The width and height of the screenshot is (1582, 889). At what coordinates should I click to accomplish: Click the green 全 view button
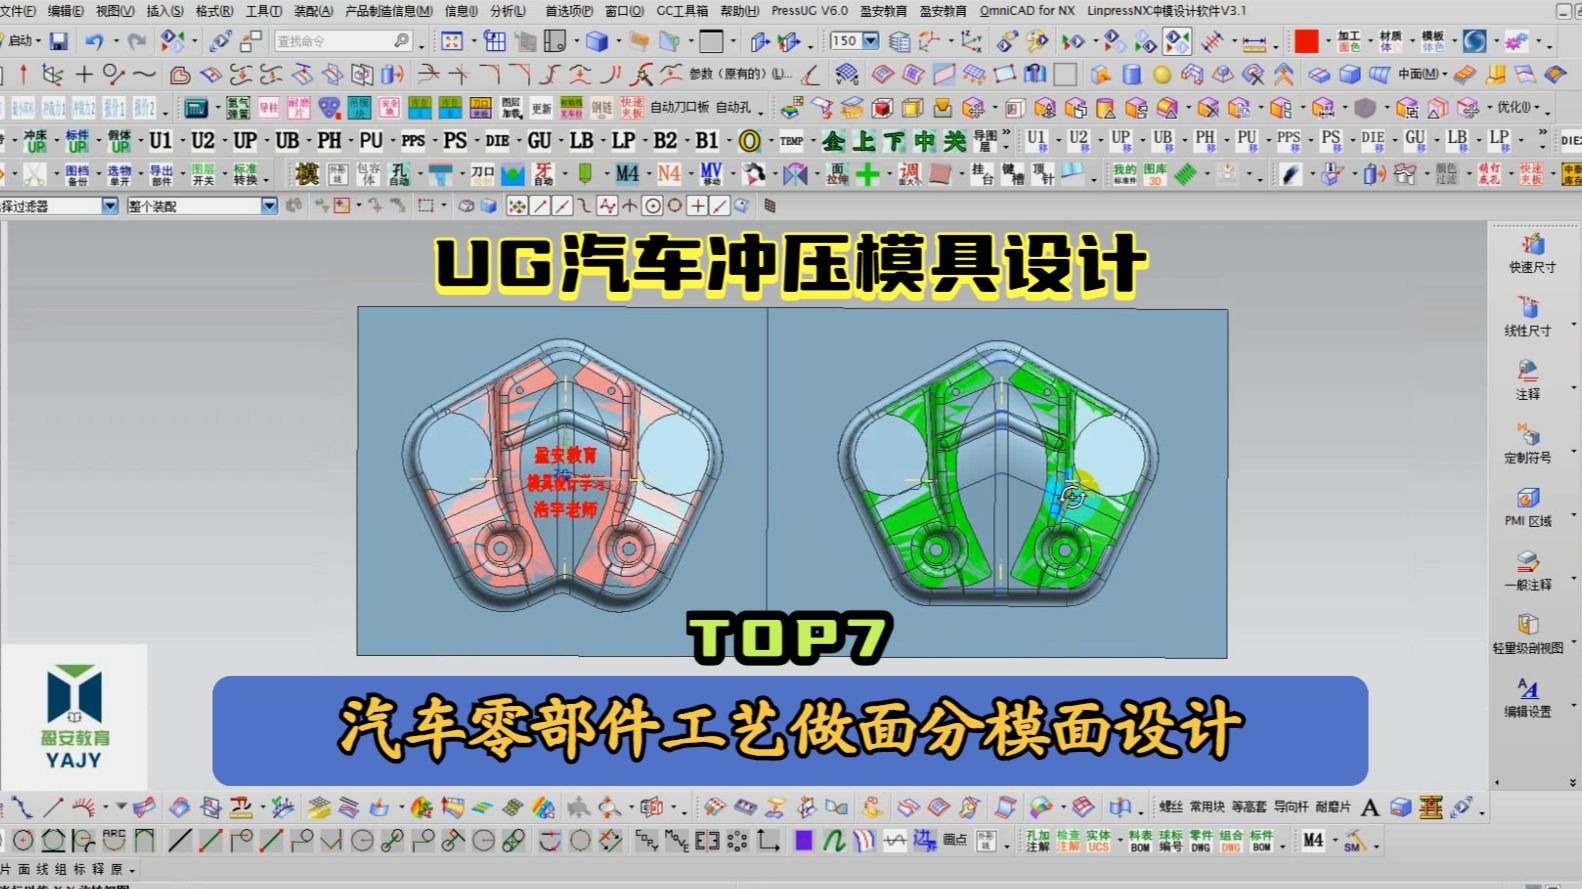[x=833, y=141]
